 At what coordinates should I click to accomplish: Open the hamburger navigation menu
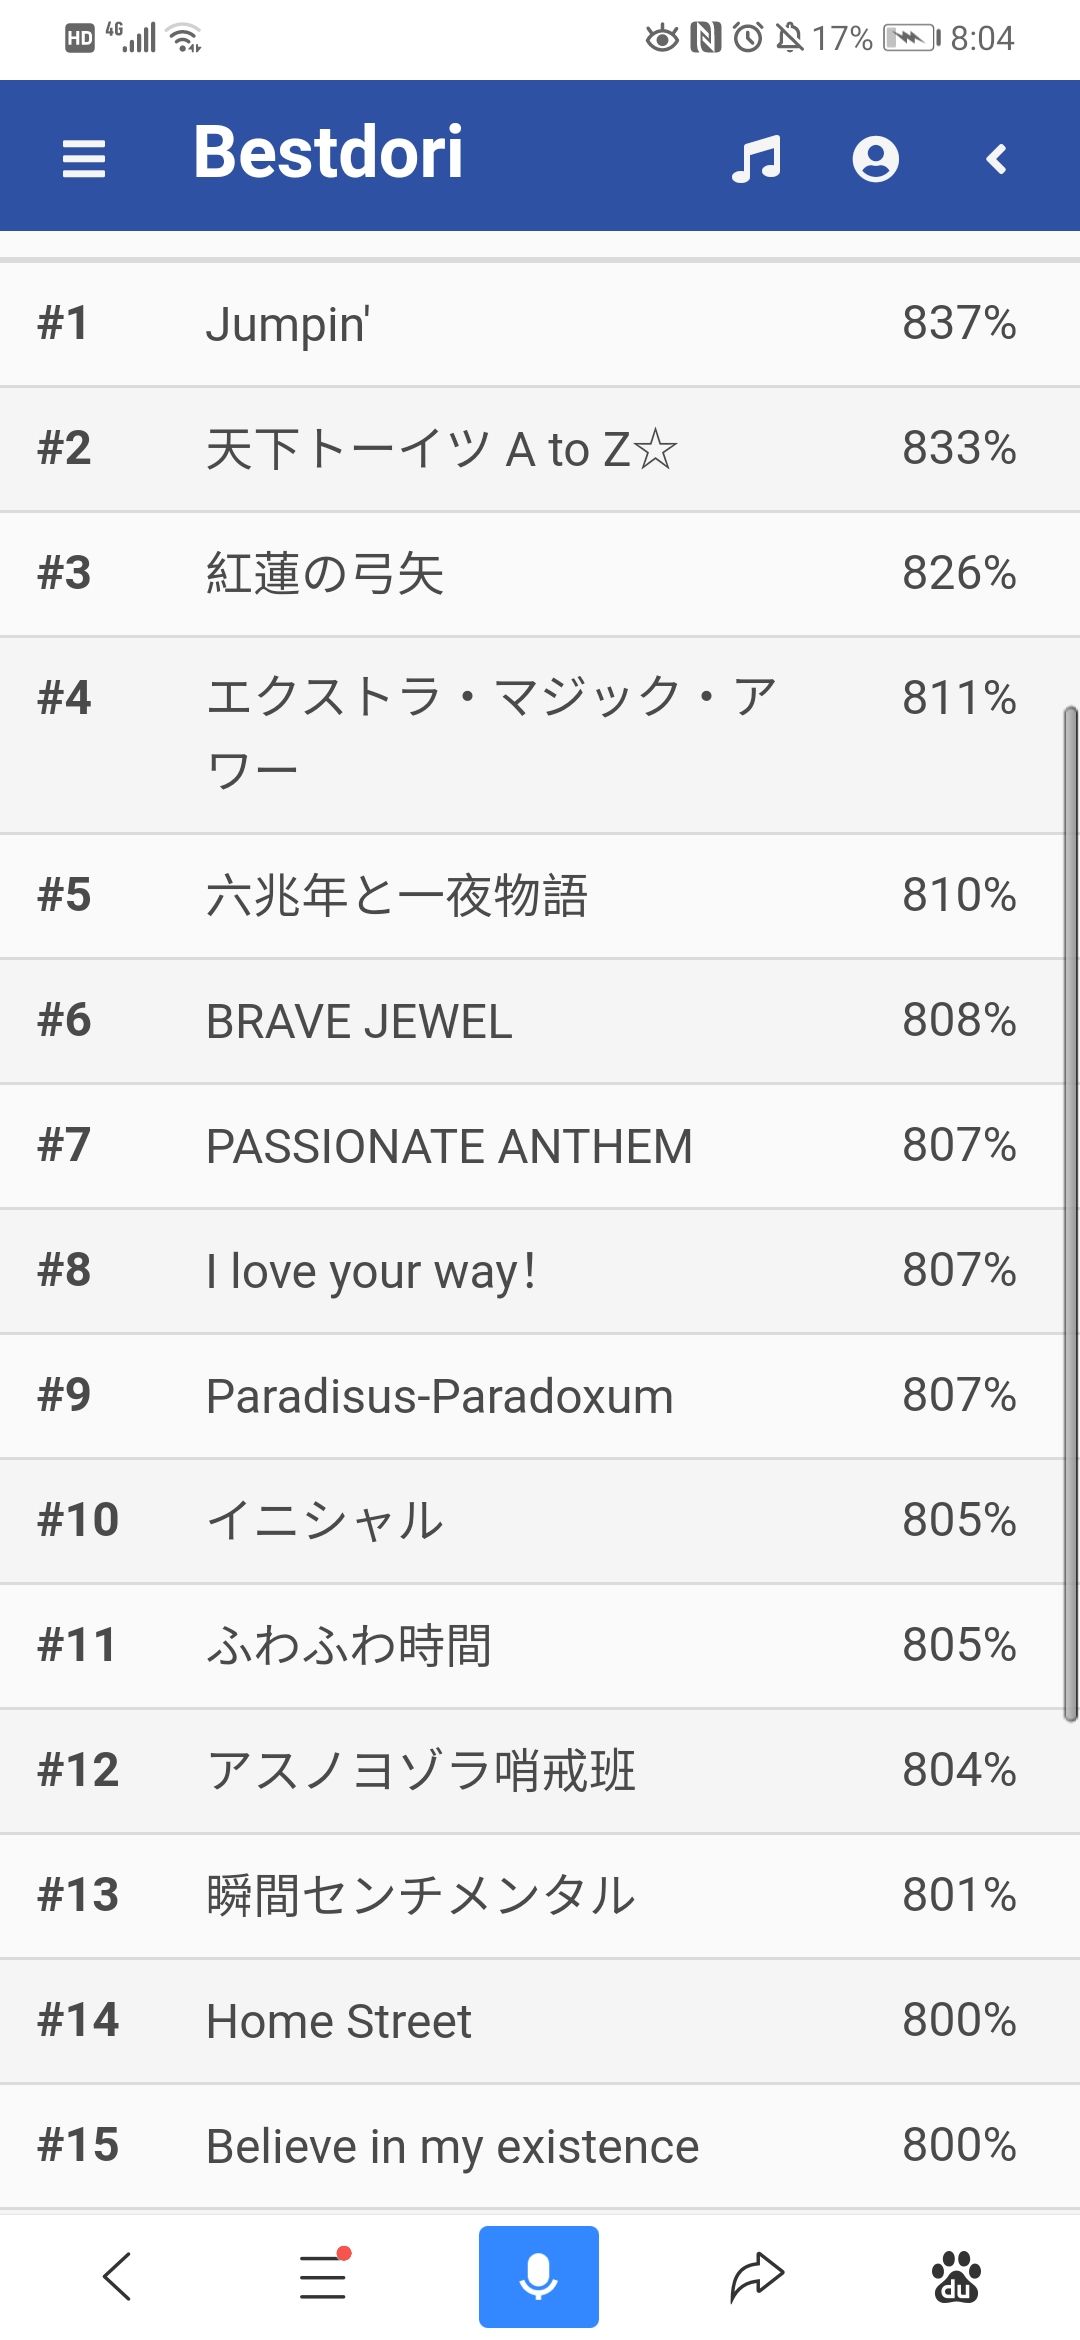(84, 158)
